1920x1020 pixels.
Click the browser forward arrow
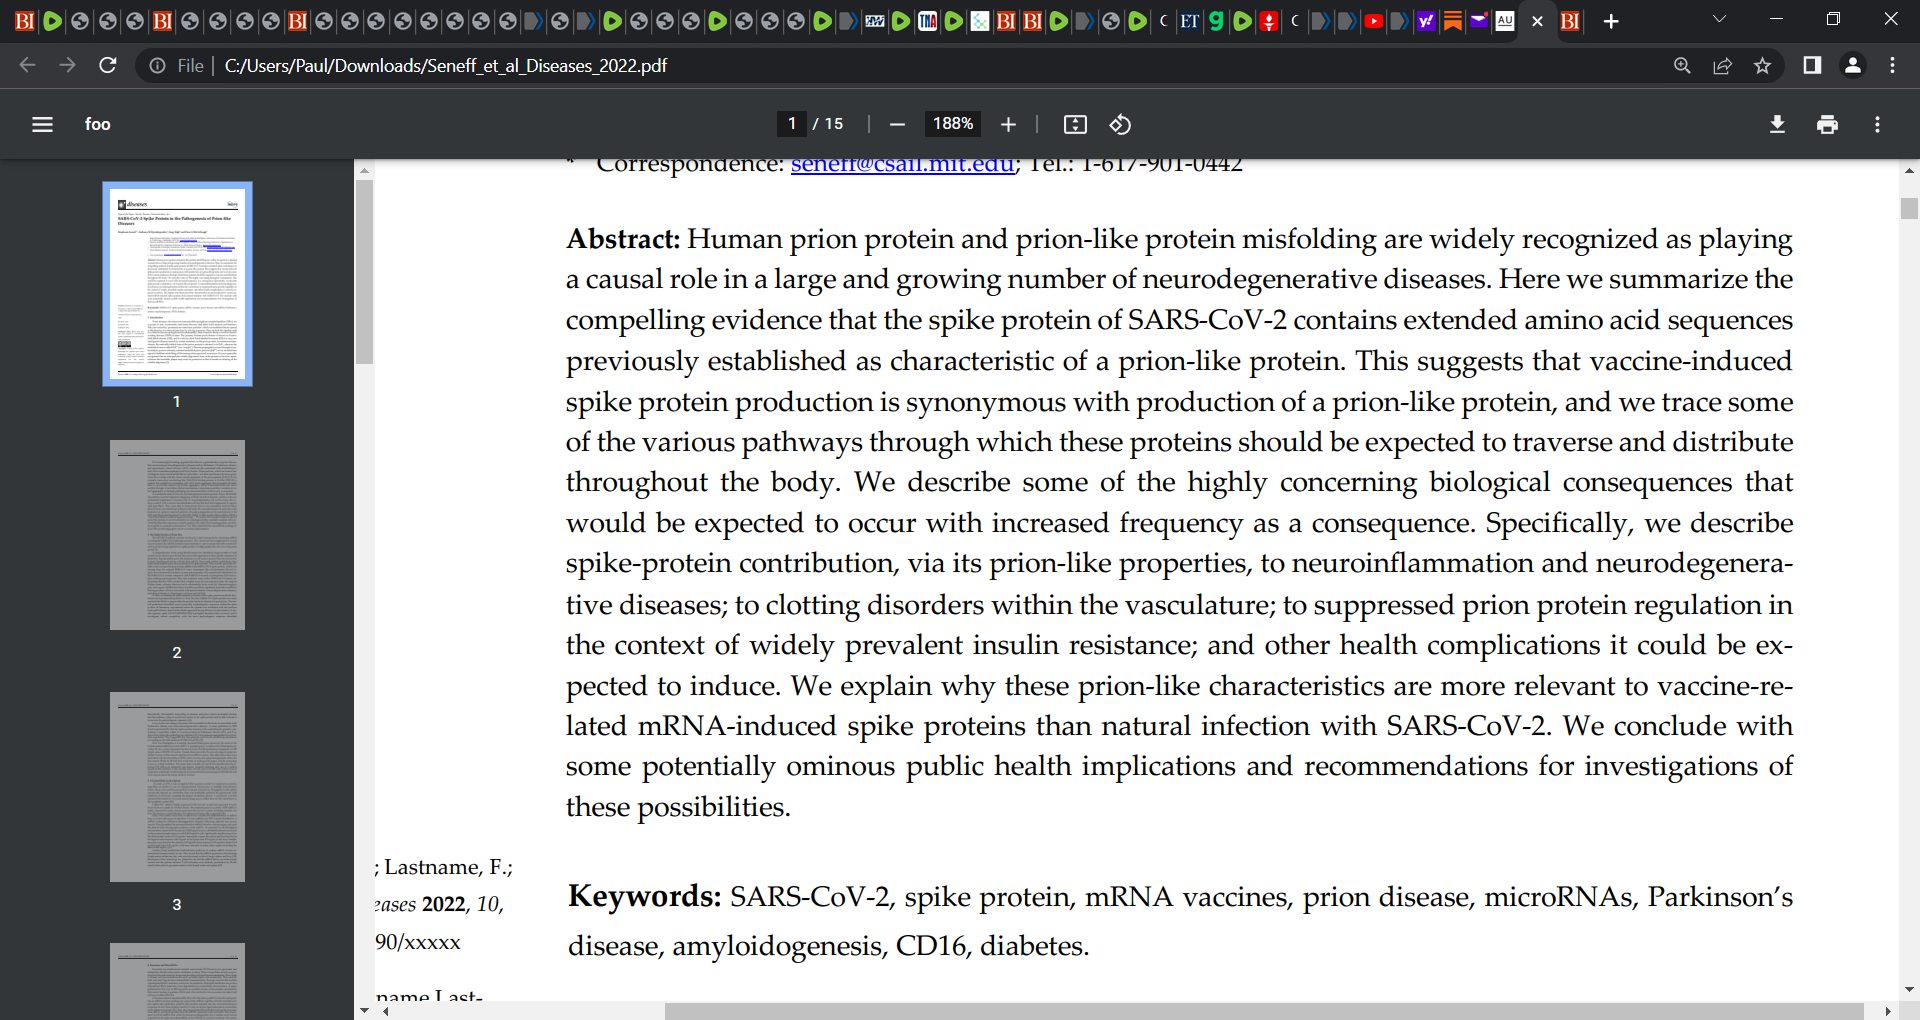pos(67,65)
